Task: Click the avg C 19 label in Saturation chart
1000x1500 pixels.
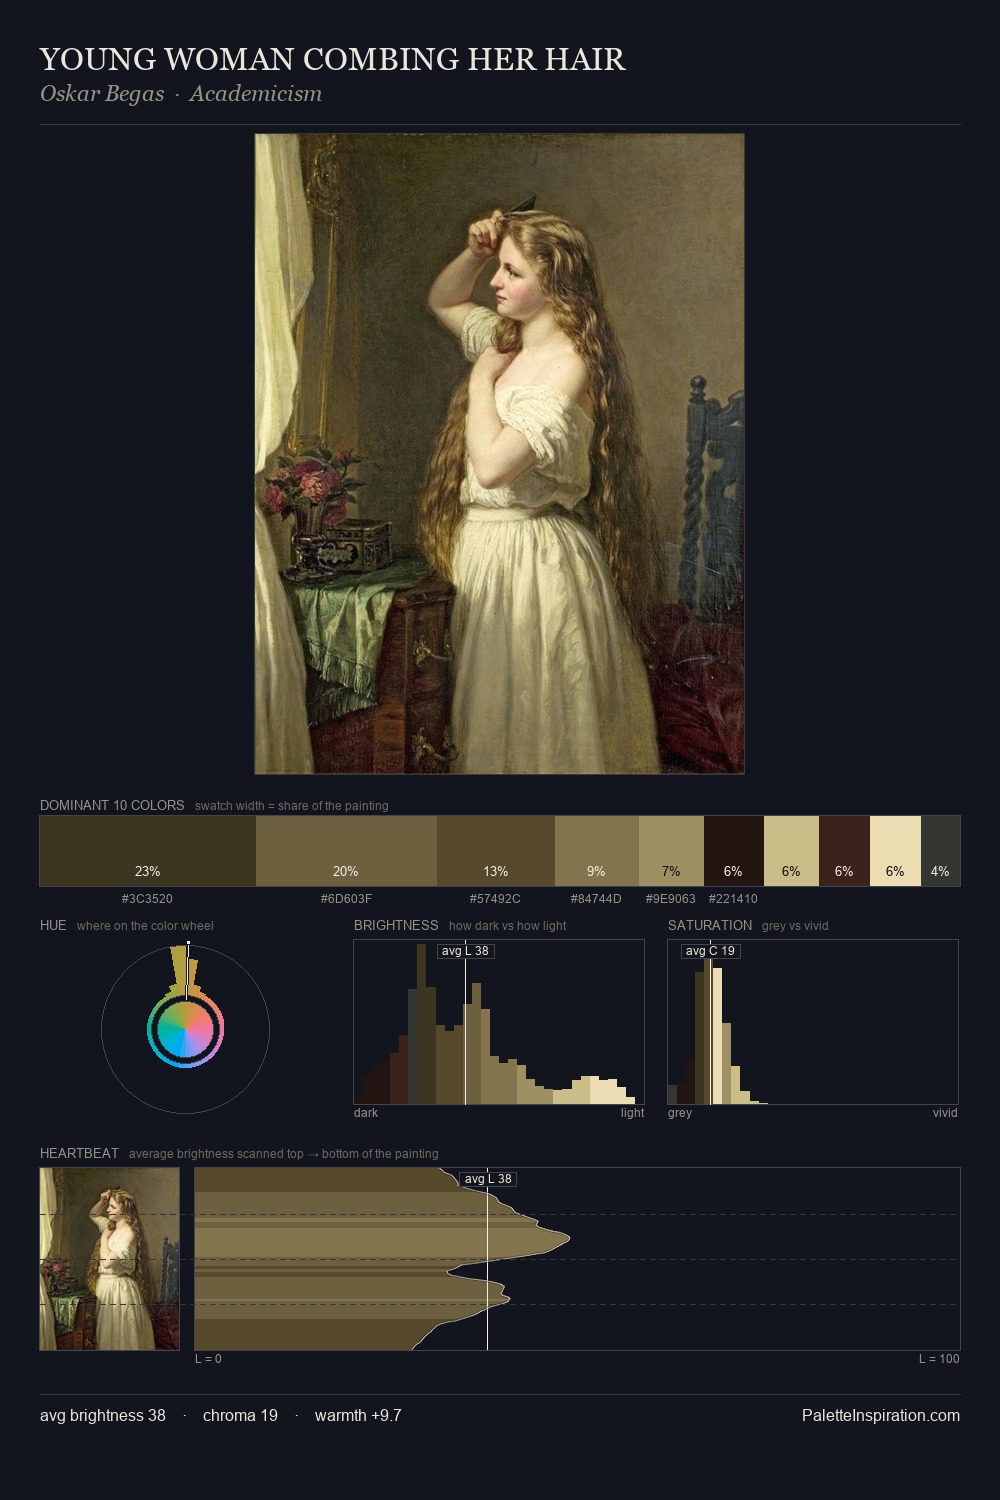Action: [x=710, y=951]
